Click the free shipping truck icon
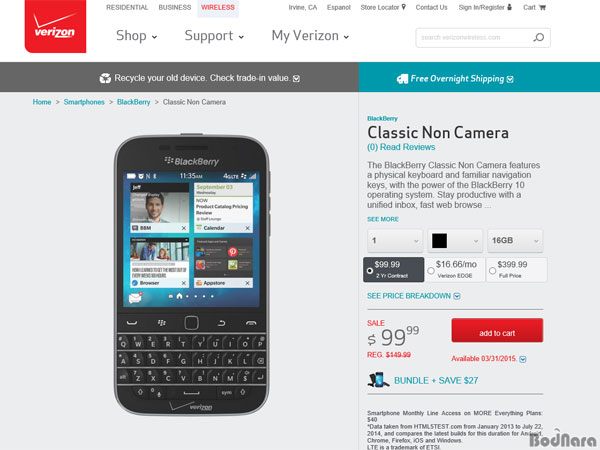The image size is (600, 450). tap(402, 79)
